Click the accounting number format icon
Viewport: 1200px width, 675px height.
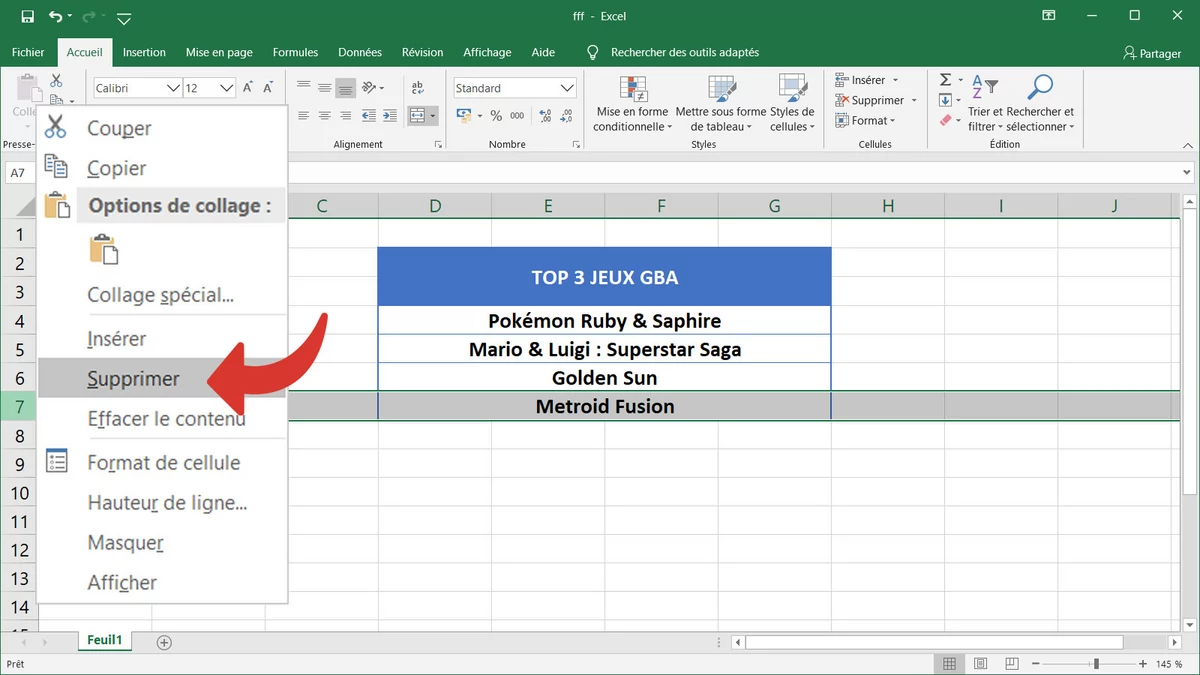pyautogui.click(x=465, y=116)
